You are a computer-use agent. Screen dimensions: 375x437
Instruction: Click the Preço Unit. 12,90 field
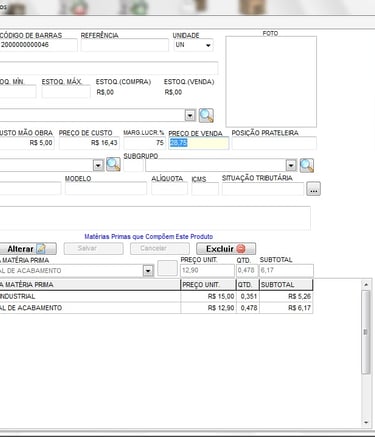[x=207, y=271]
